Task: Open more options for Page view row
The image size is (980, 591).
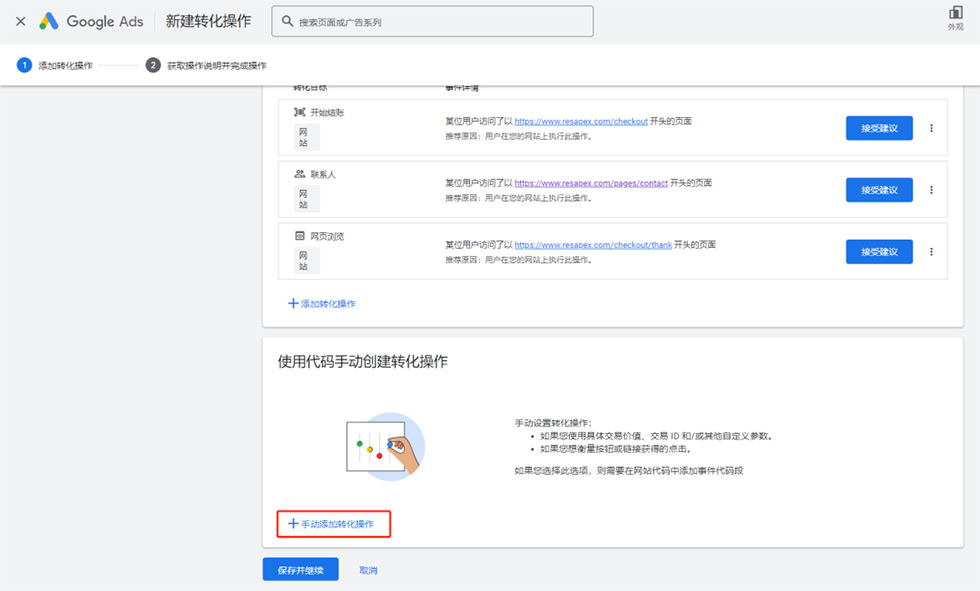Action: click(931, 252)
